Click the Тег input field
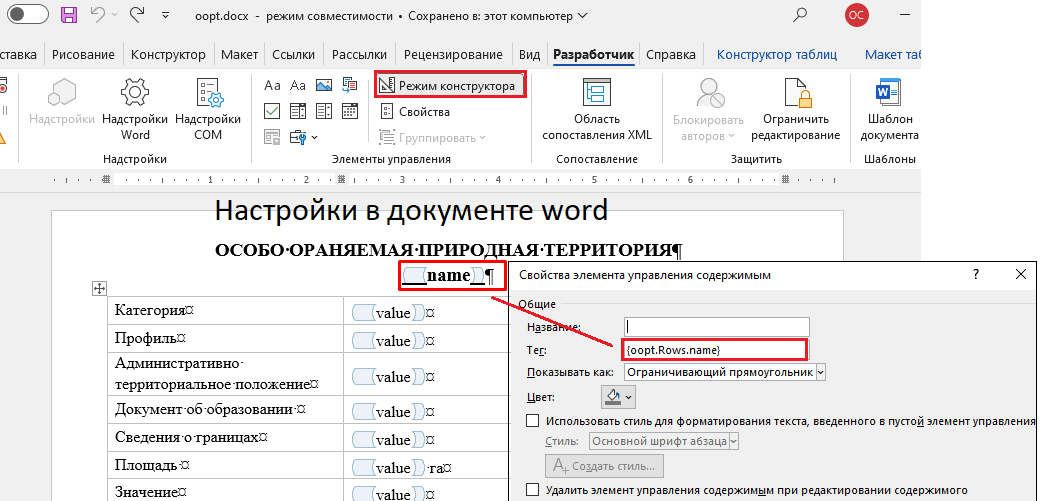 point(714,349)
